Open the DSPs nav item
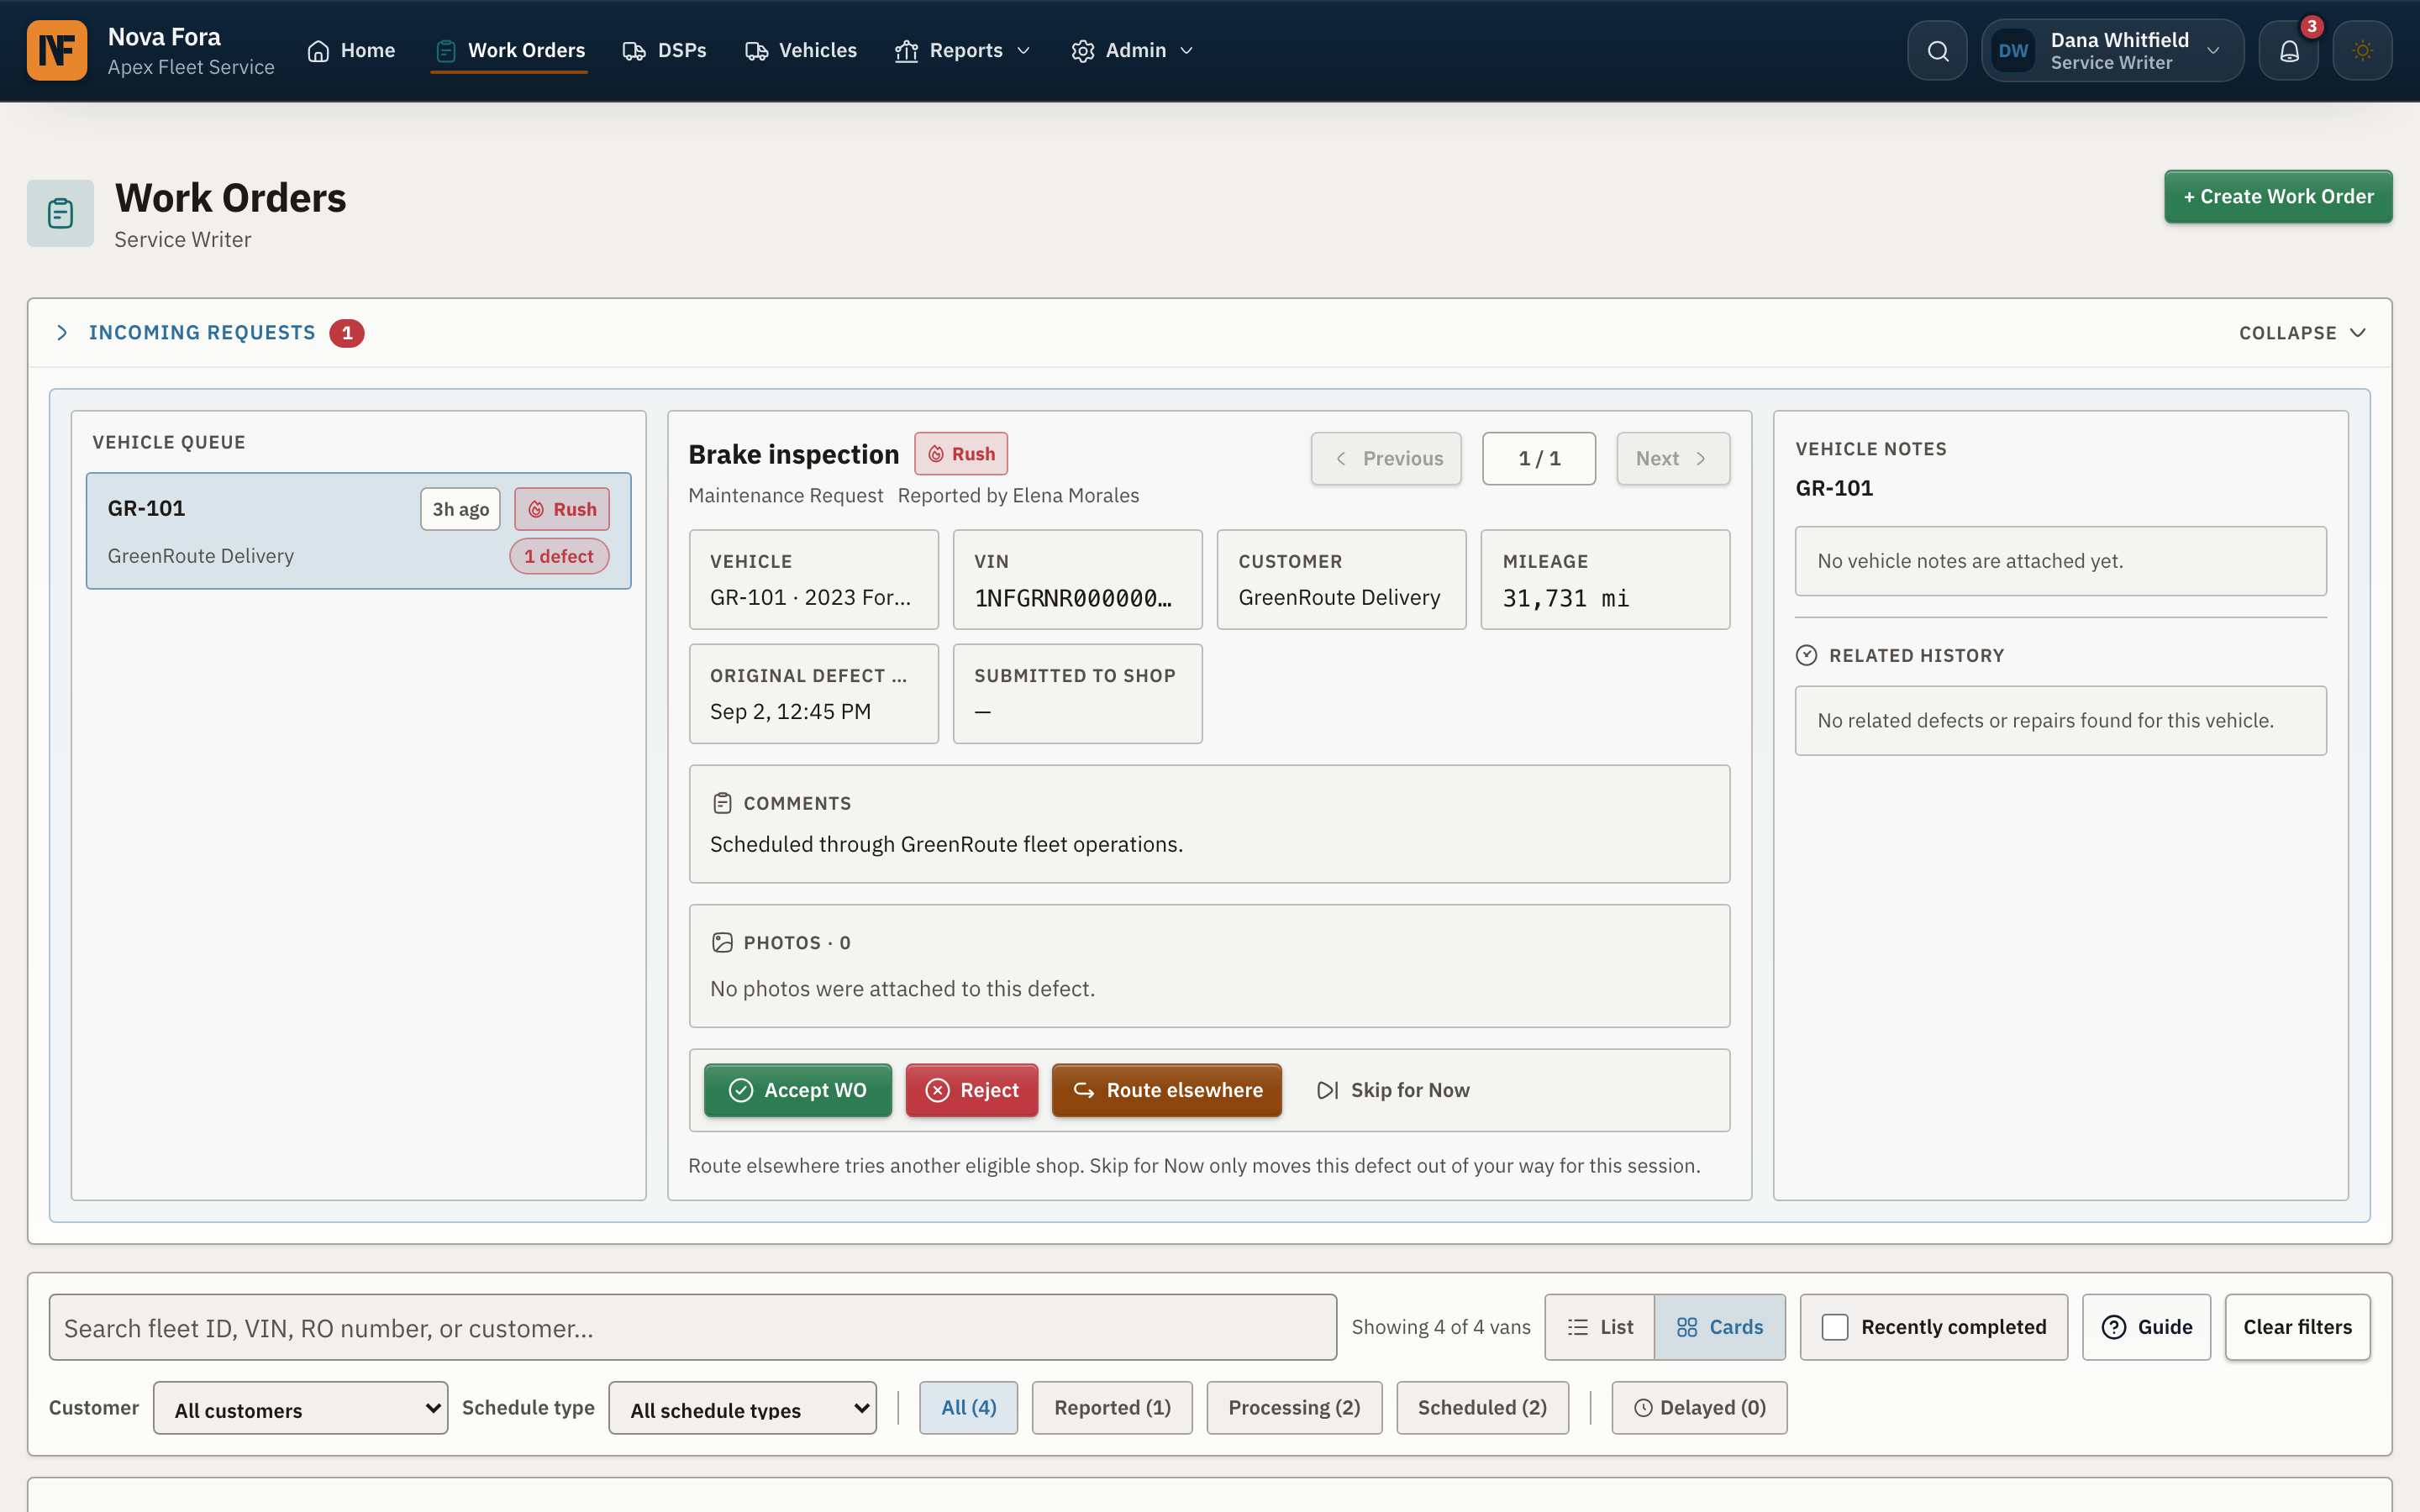Screen dimensions: 2420x1512 coord(664,50)
